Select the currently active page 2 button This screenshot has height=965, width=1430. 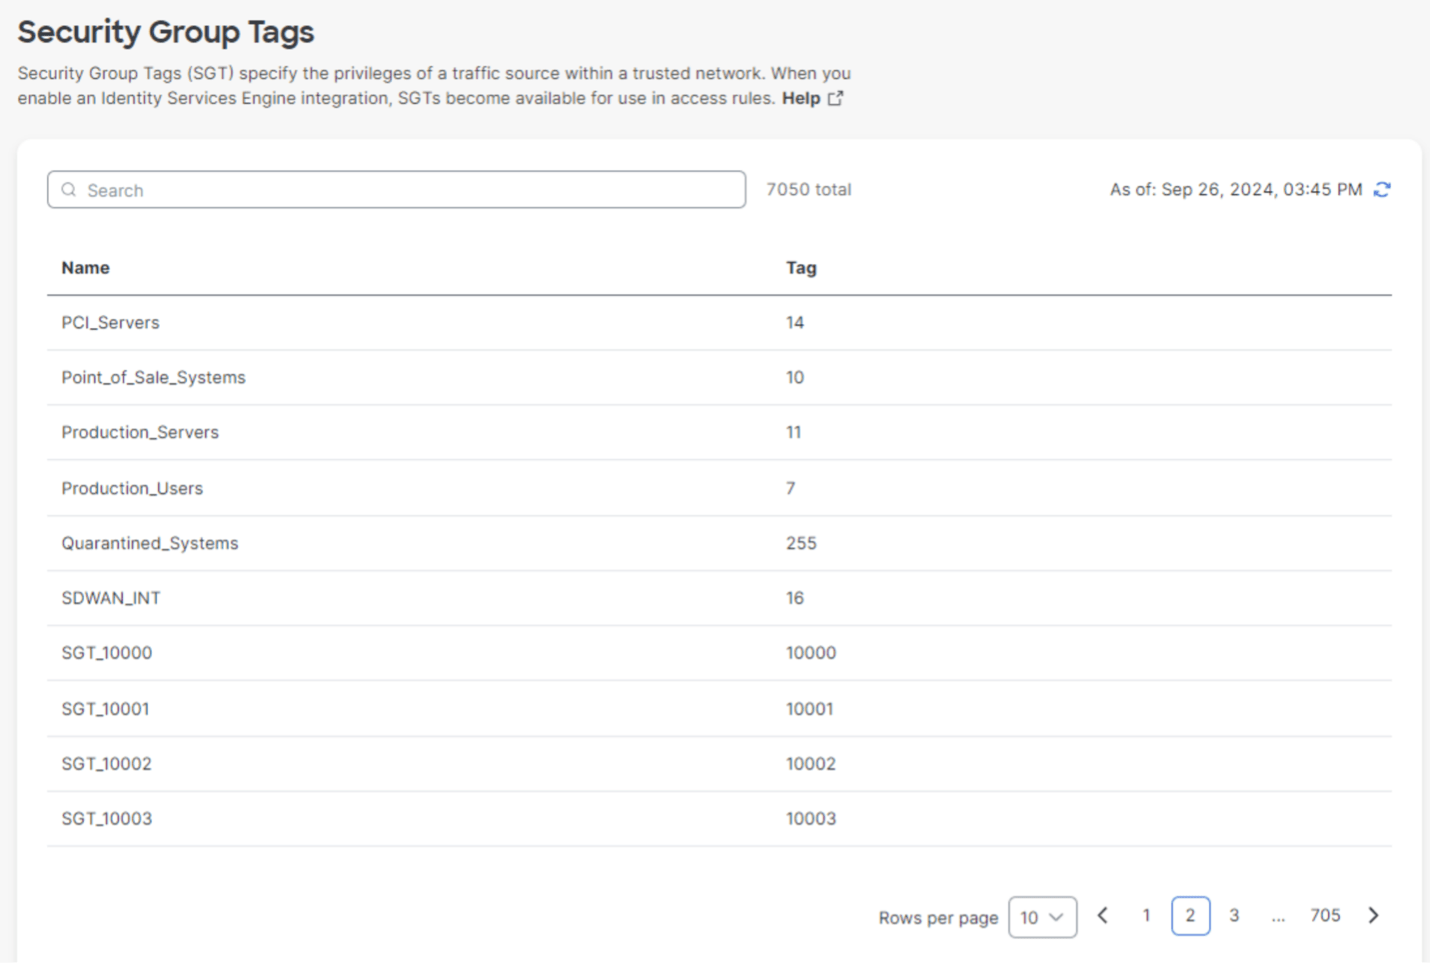coord(1190,915)
